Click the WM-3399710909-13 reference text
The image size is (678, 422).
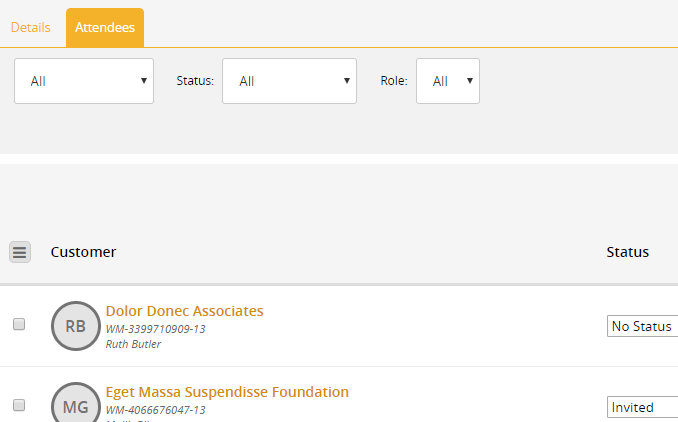click(155, 328)
